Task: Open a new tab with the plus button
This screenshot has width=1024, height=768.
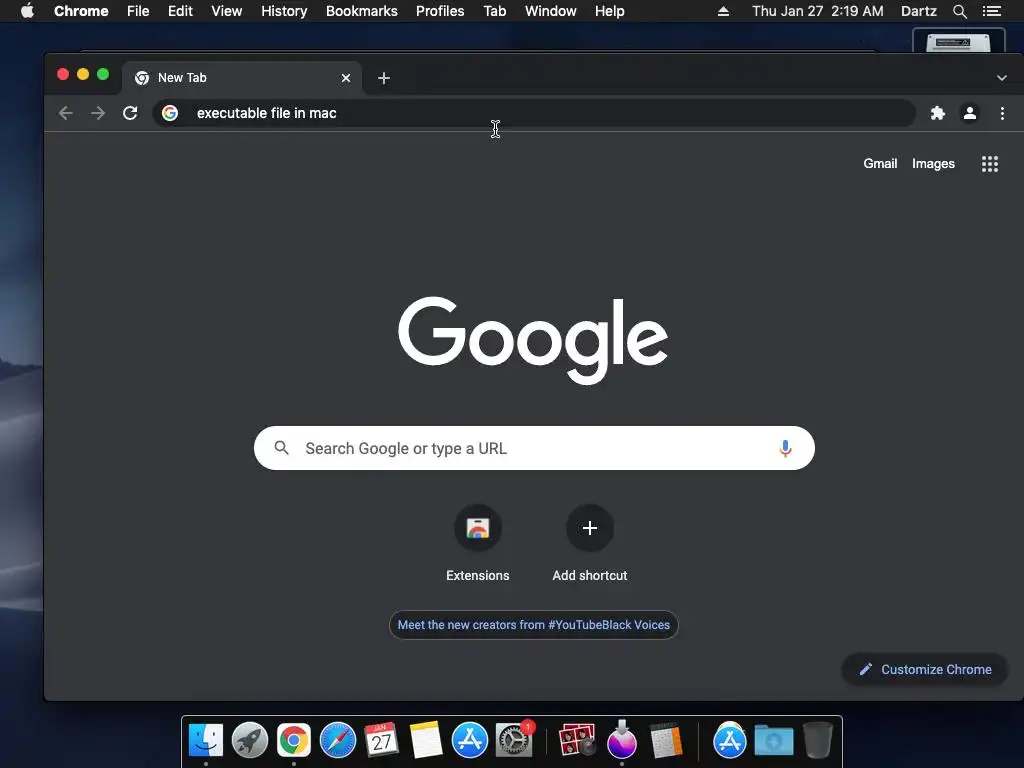Action: pos(384,78)
